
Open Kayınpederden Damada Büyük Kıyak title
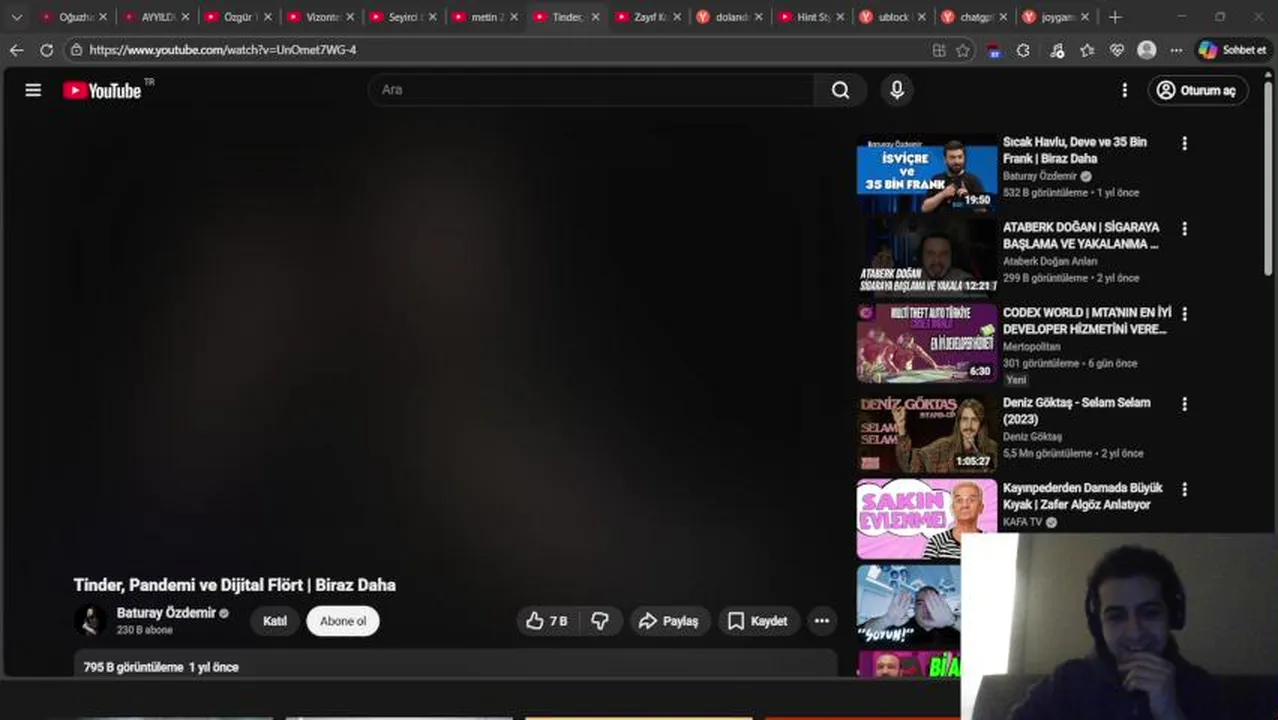[1083, 496]
